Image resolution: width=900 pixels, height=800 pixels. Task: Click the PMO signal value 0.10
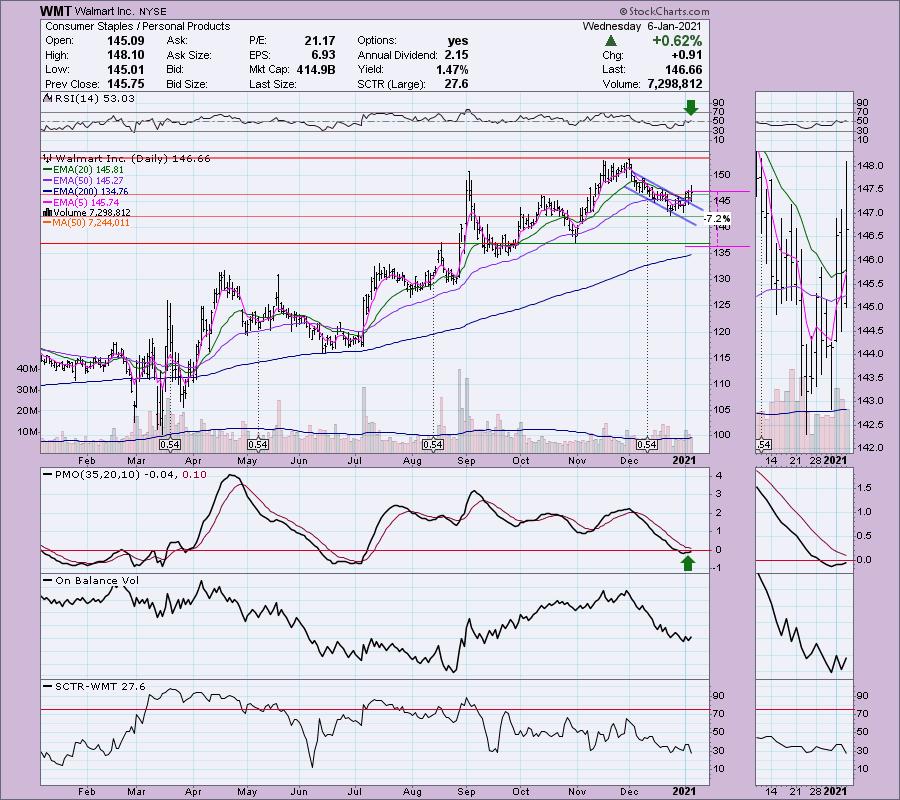coord(195,475)
